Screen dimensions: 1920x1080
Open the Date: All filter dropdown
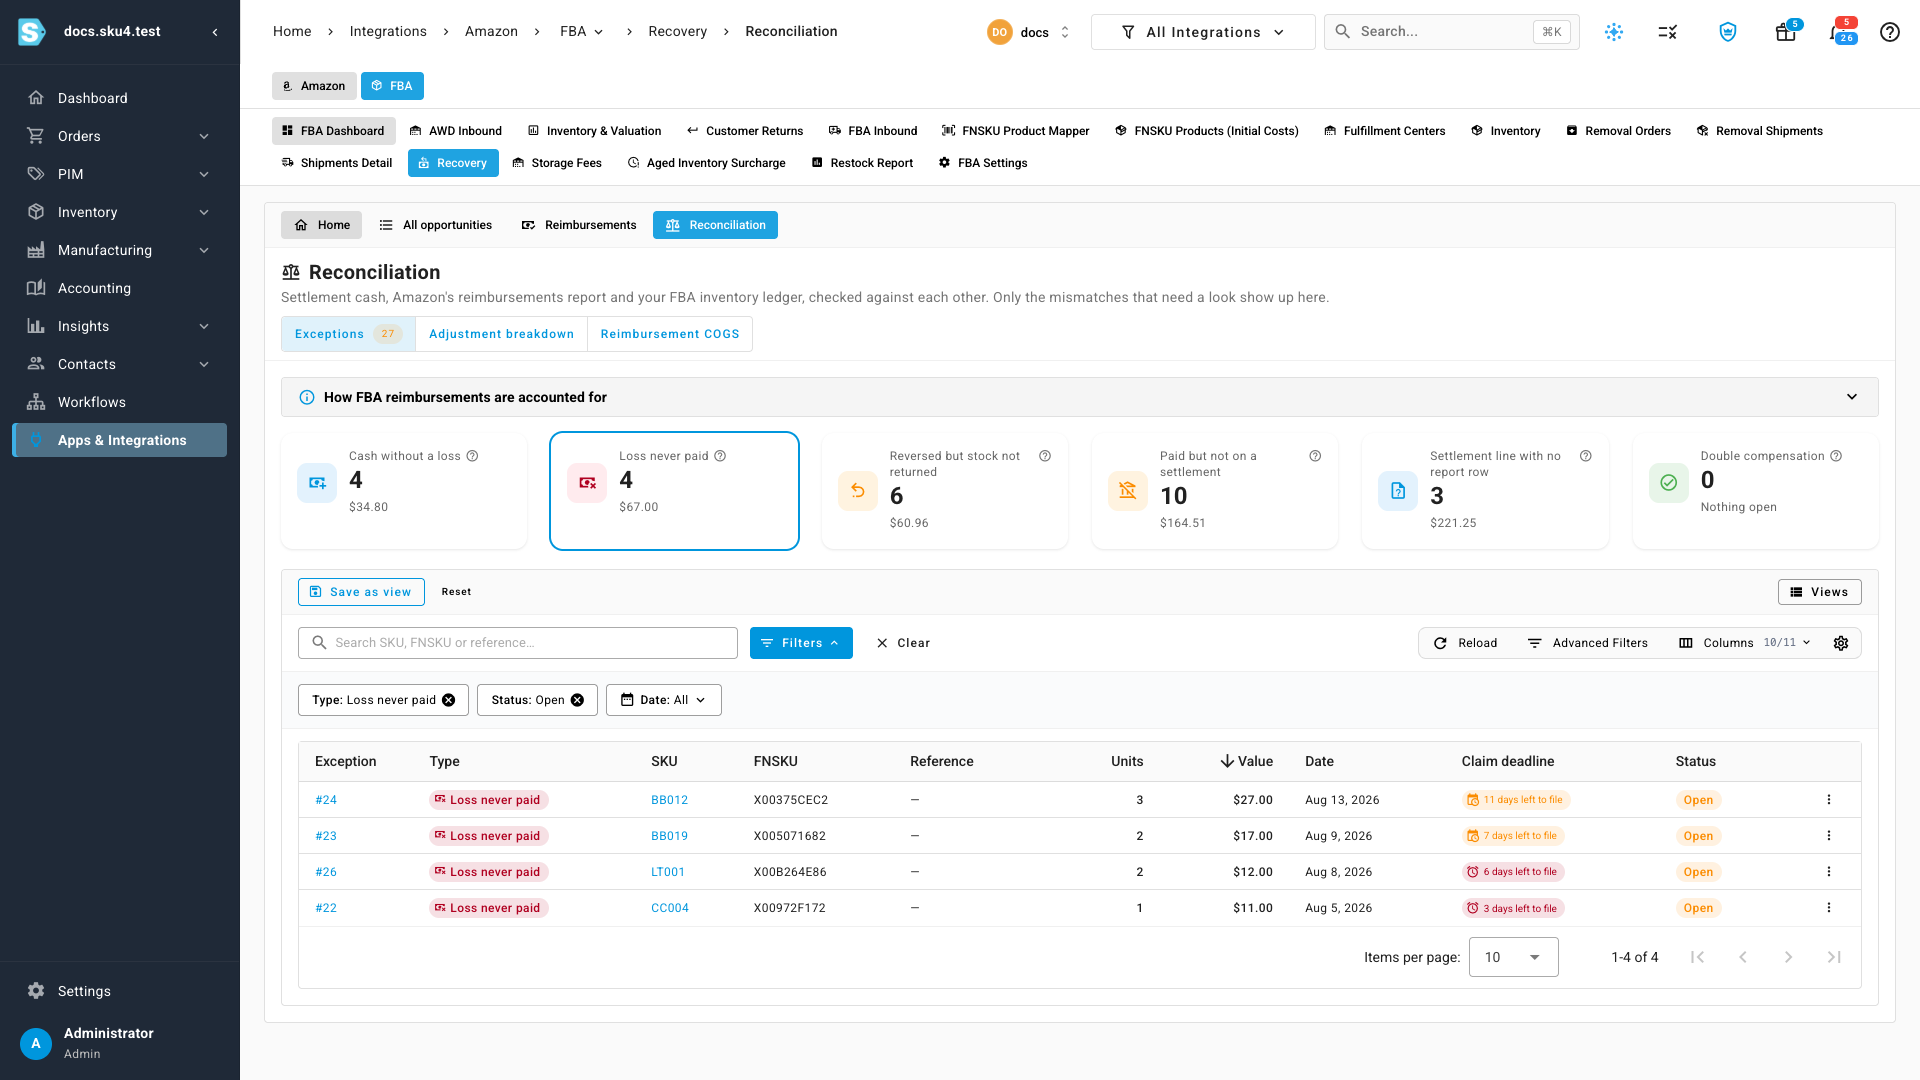click(x=663, y=700)
